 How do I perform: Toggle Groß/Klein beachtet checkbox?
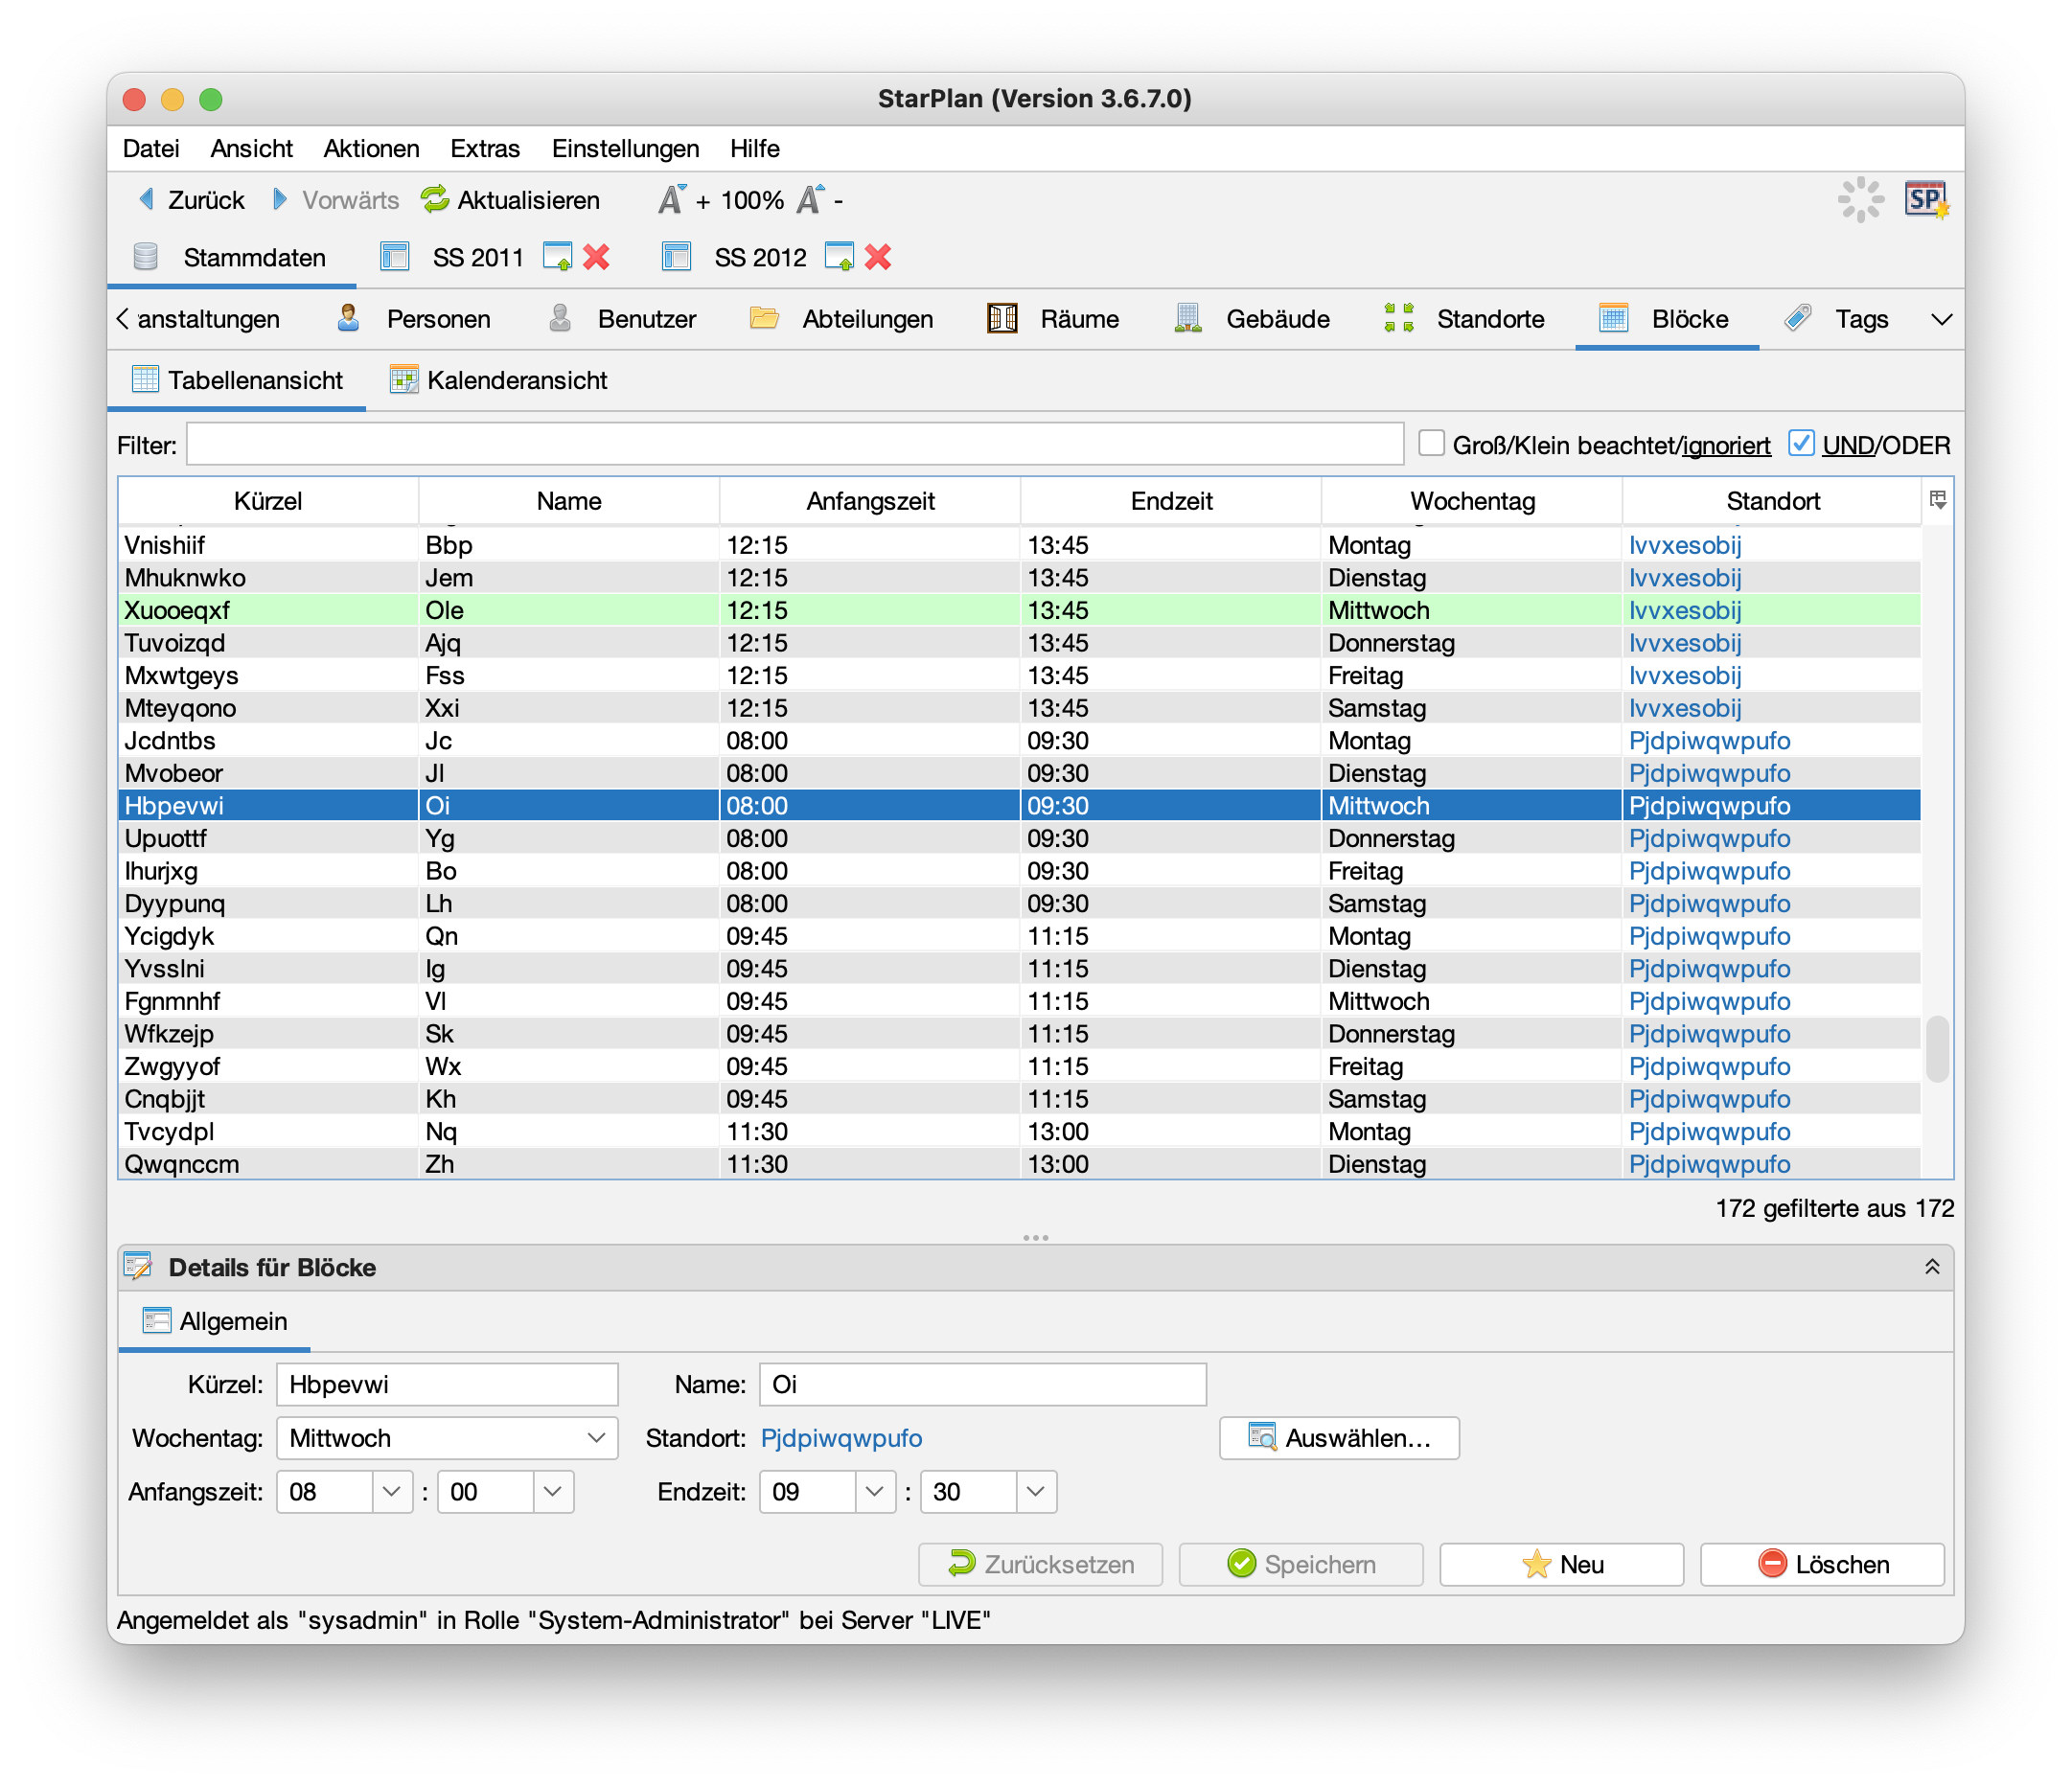coord(1432,443)
